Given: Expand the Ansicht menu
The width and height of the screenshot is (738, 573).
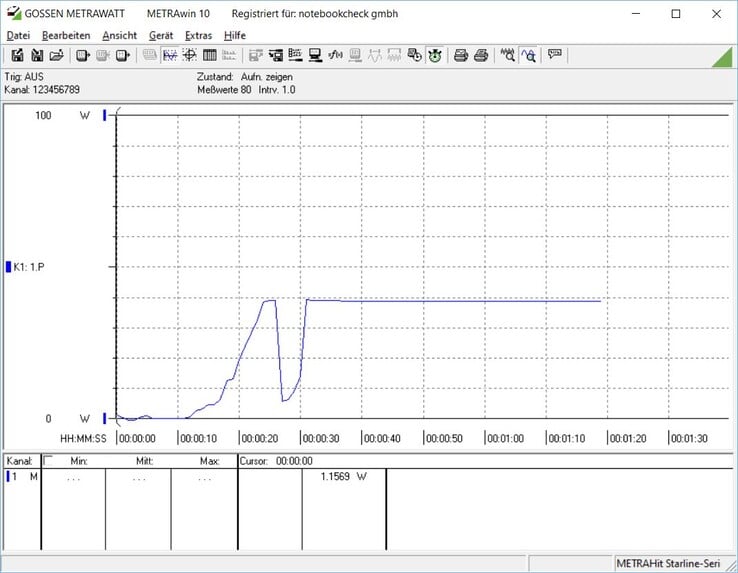Looking at the screenshot, I should (x=120, y=35).
